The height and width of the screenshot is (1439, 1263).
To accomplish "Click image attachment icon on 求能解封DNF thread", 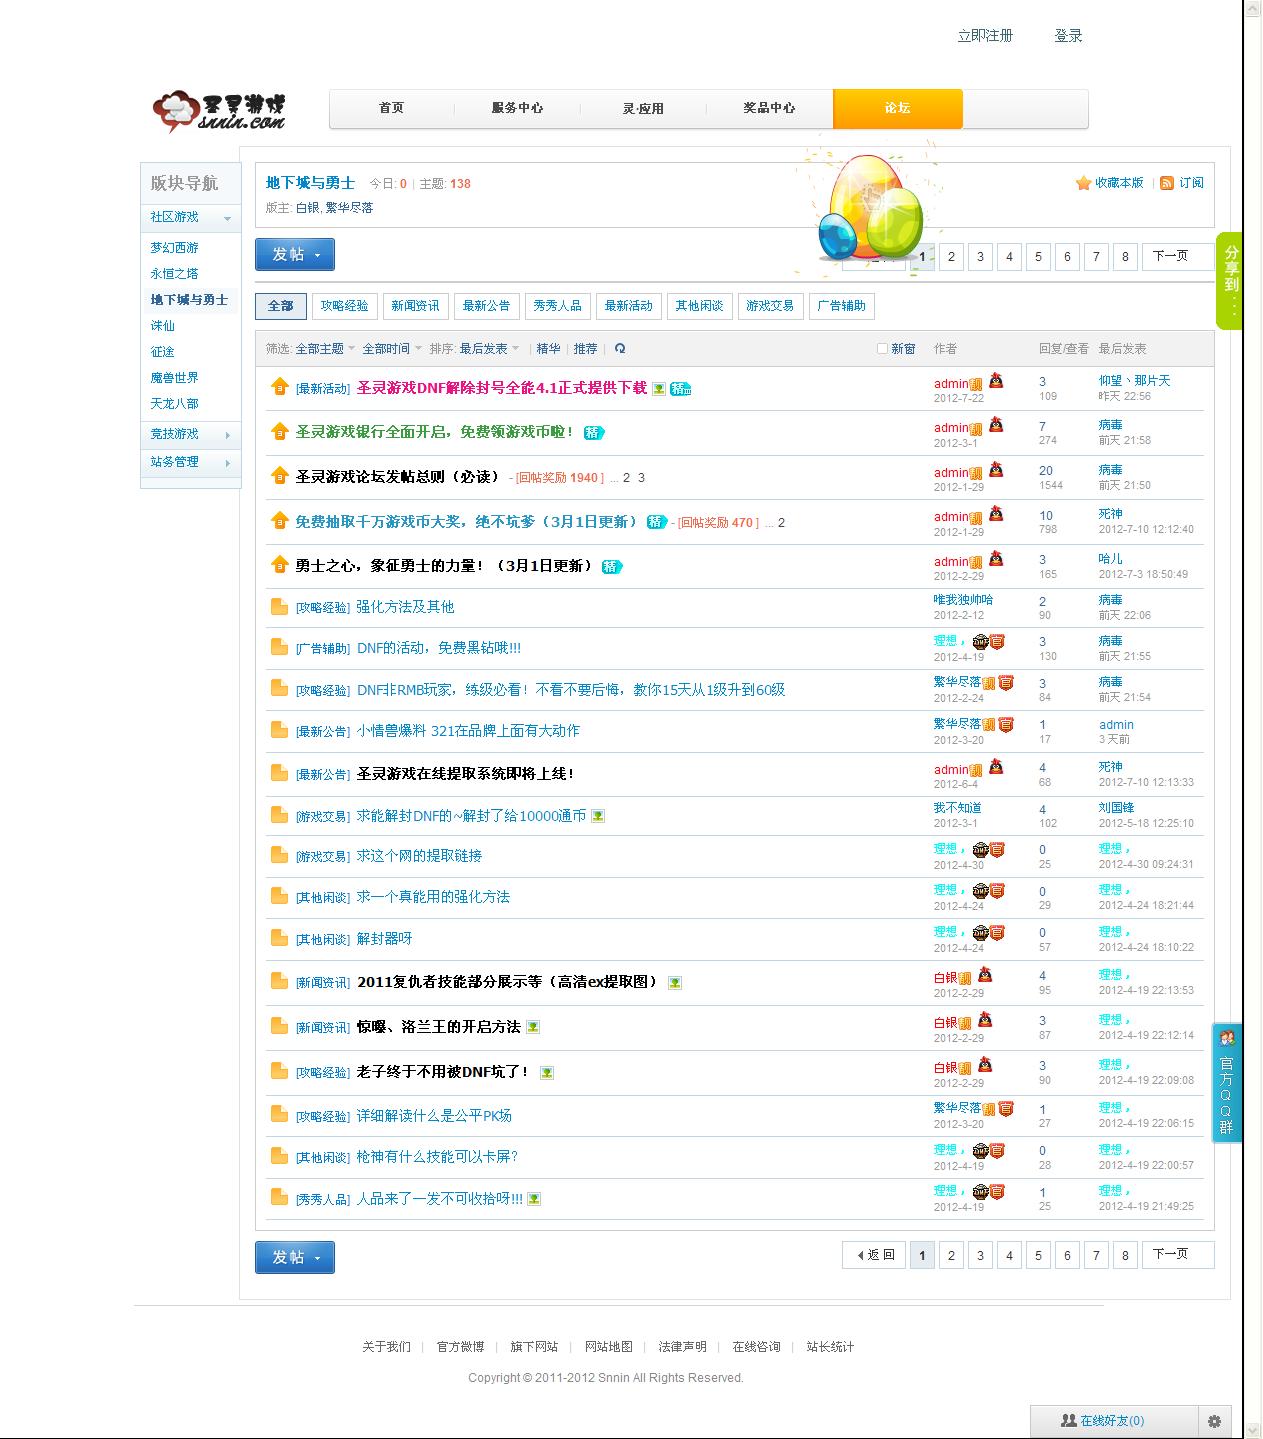I will pyautogui.click(x=598, y=816).
